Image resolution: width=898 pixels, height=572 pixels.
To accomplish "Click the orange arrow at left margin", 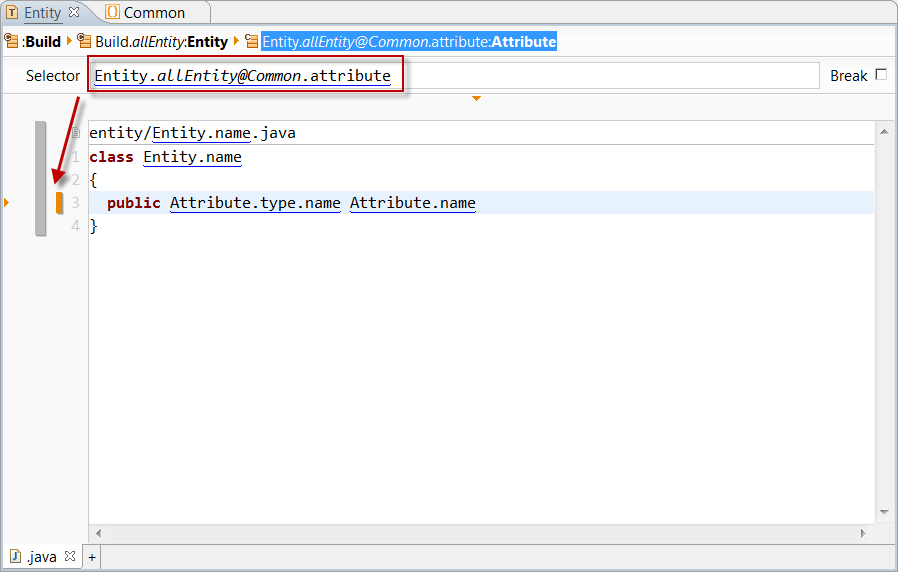I will point(7,203).
